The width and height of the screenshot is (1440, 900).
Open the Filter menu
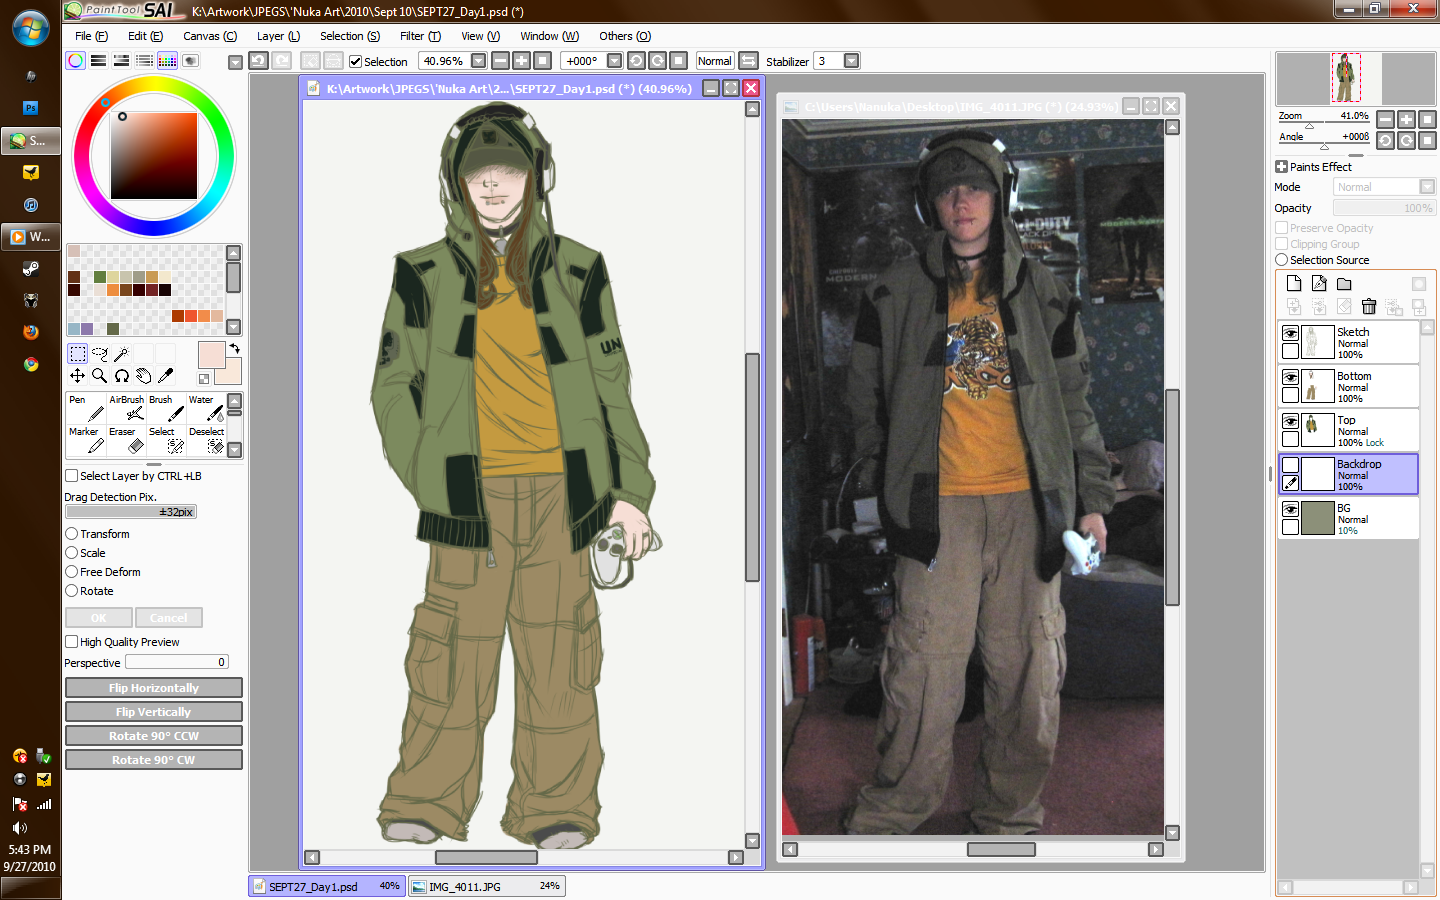(x=420, y=36)
